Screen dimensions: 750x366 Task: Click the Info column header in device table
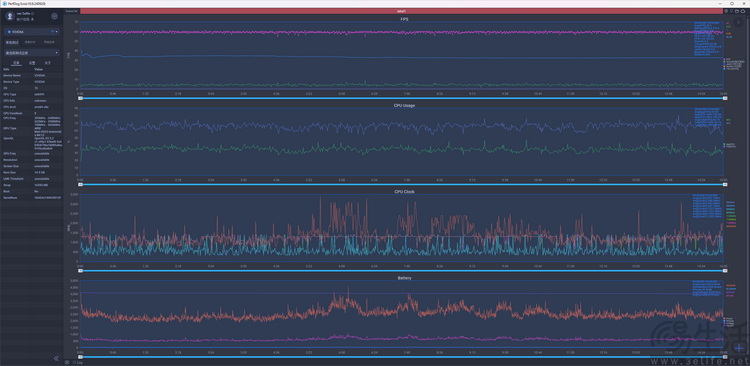(7, 69)
